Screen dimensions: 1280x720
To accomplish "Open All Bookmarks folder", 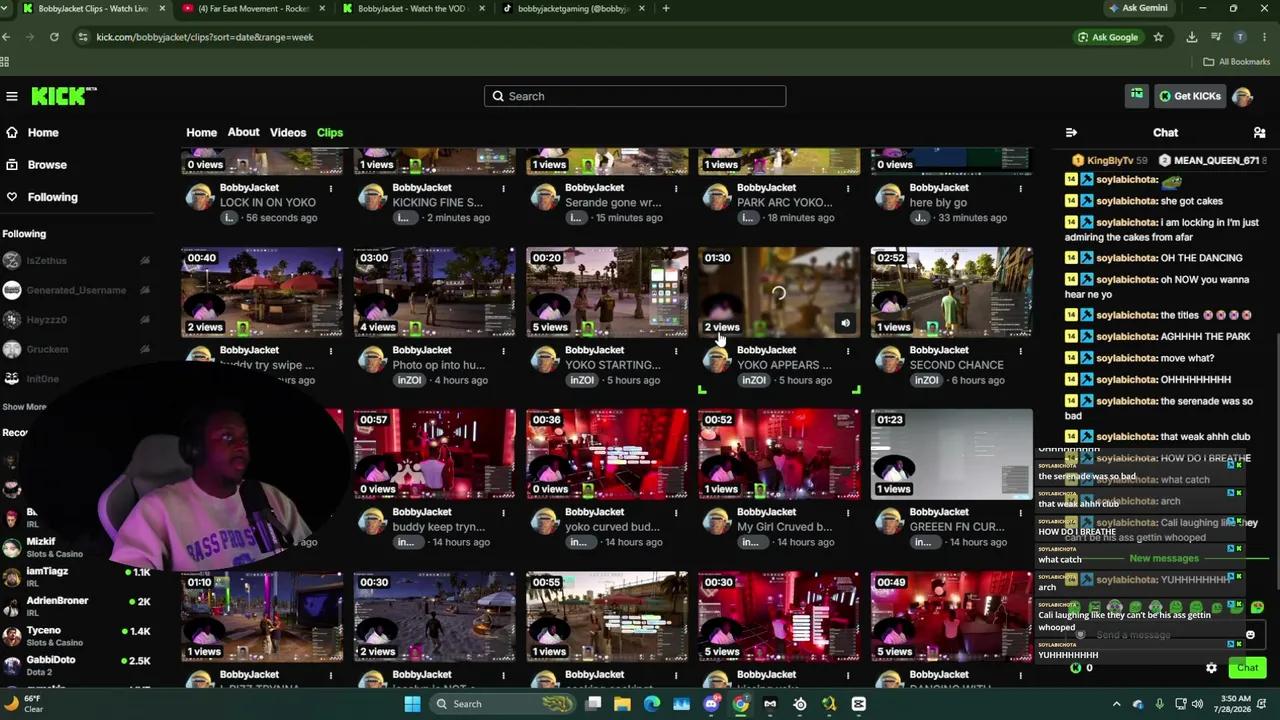I will coord(1237,62).
